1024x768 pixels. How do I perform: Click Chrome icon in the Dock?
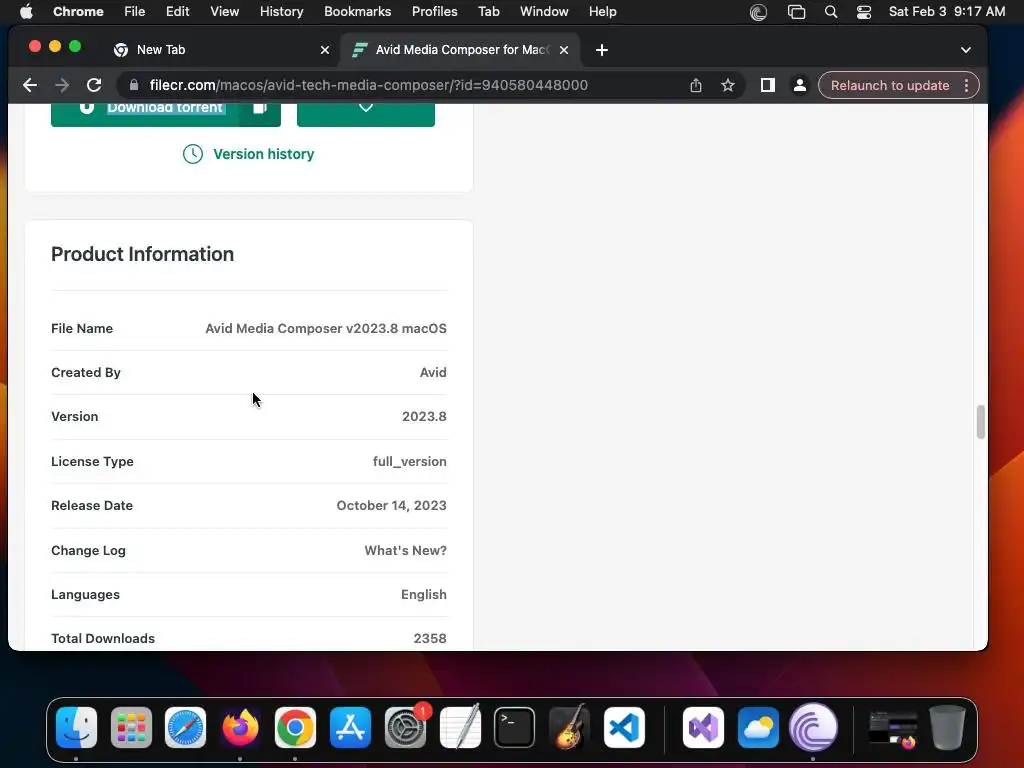click(x=295, y=728)
